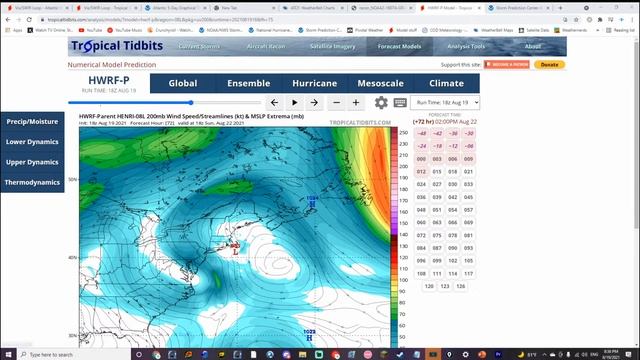The height and width of the screenshot is (360, 640).
Task: Go to Aircraft Recon page
Action: (x=266, y=47)
